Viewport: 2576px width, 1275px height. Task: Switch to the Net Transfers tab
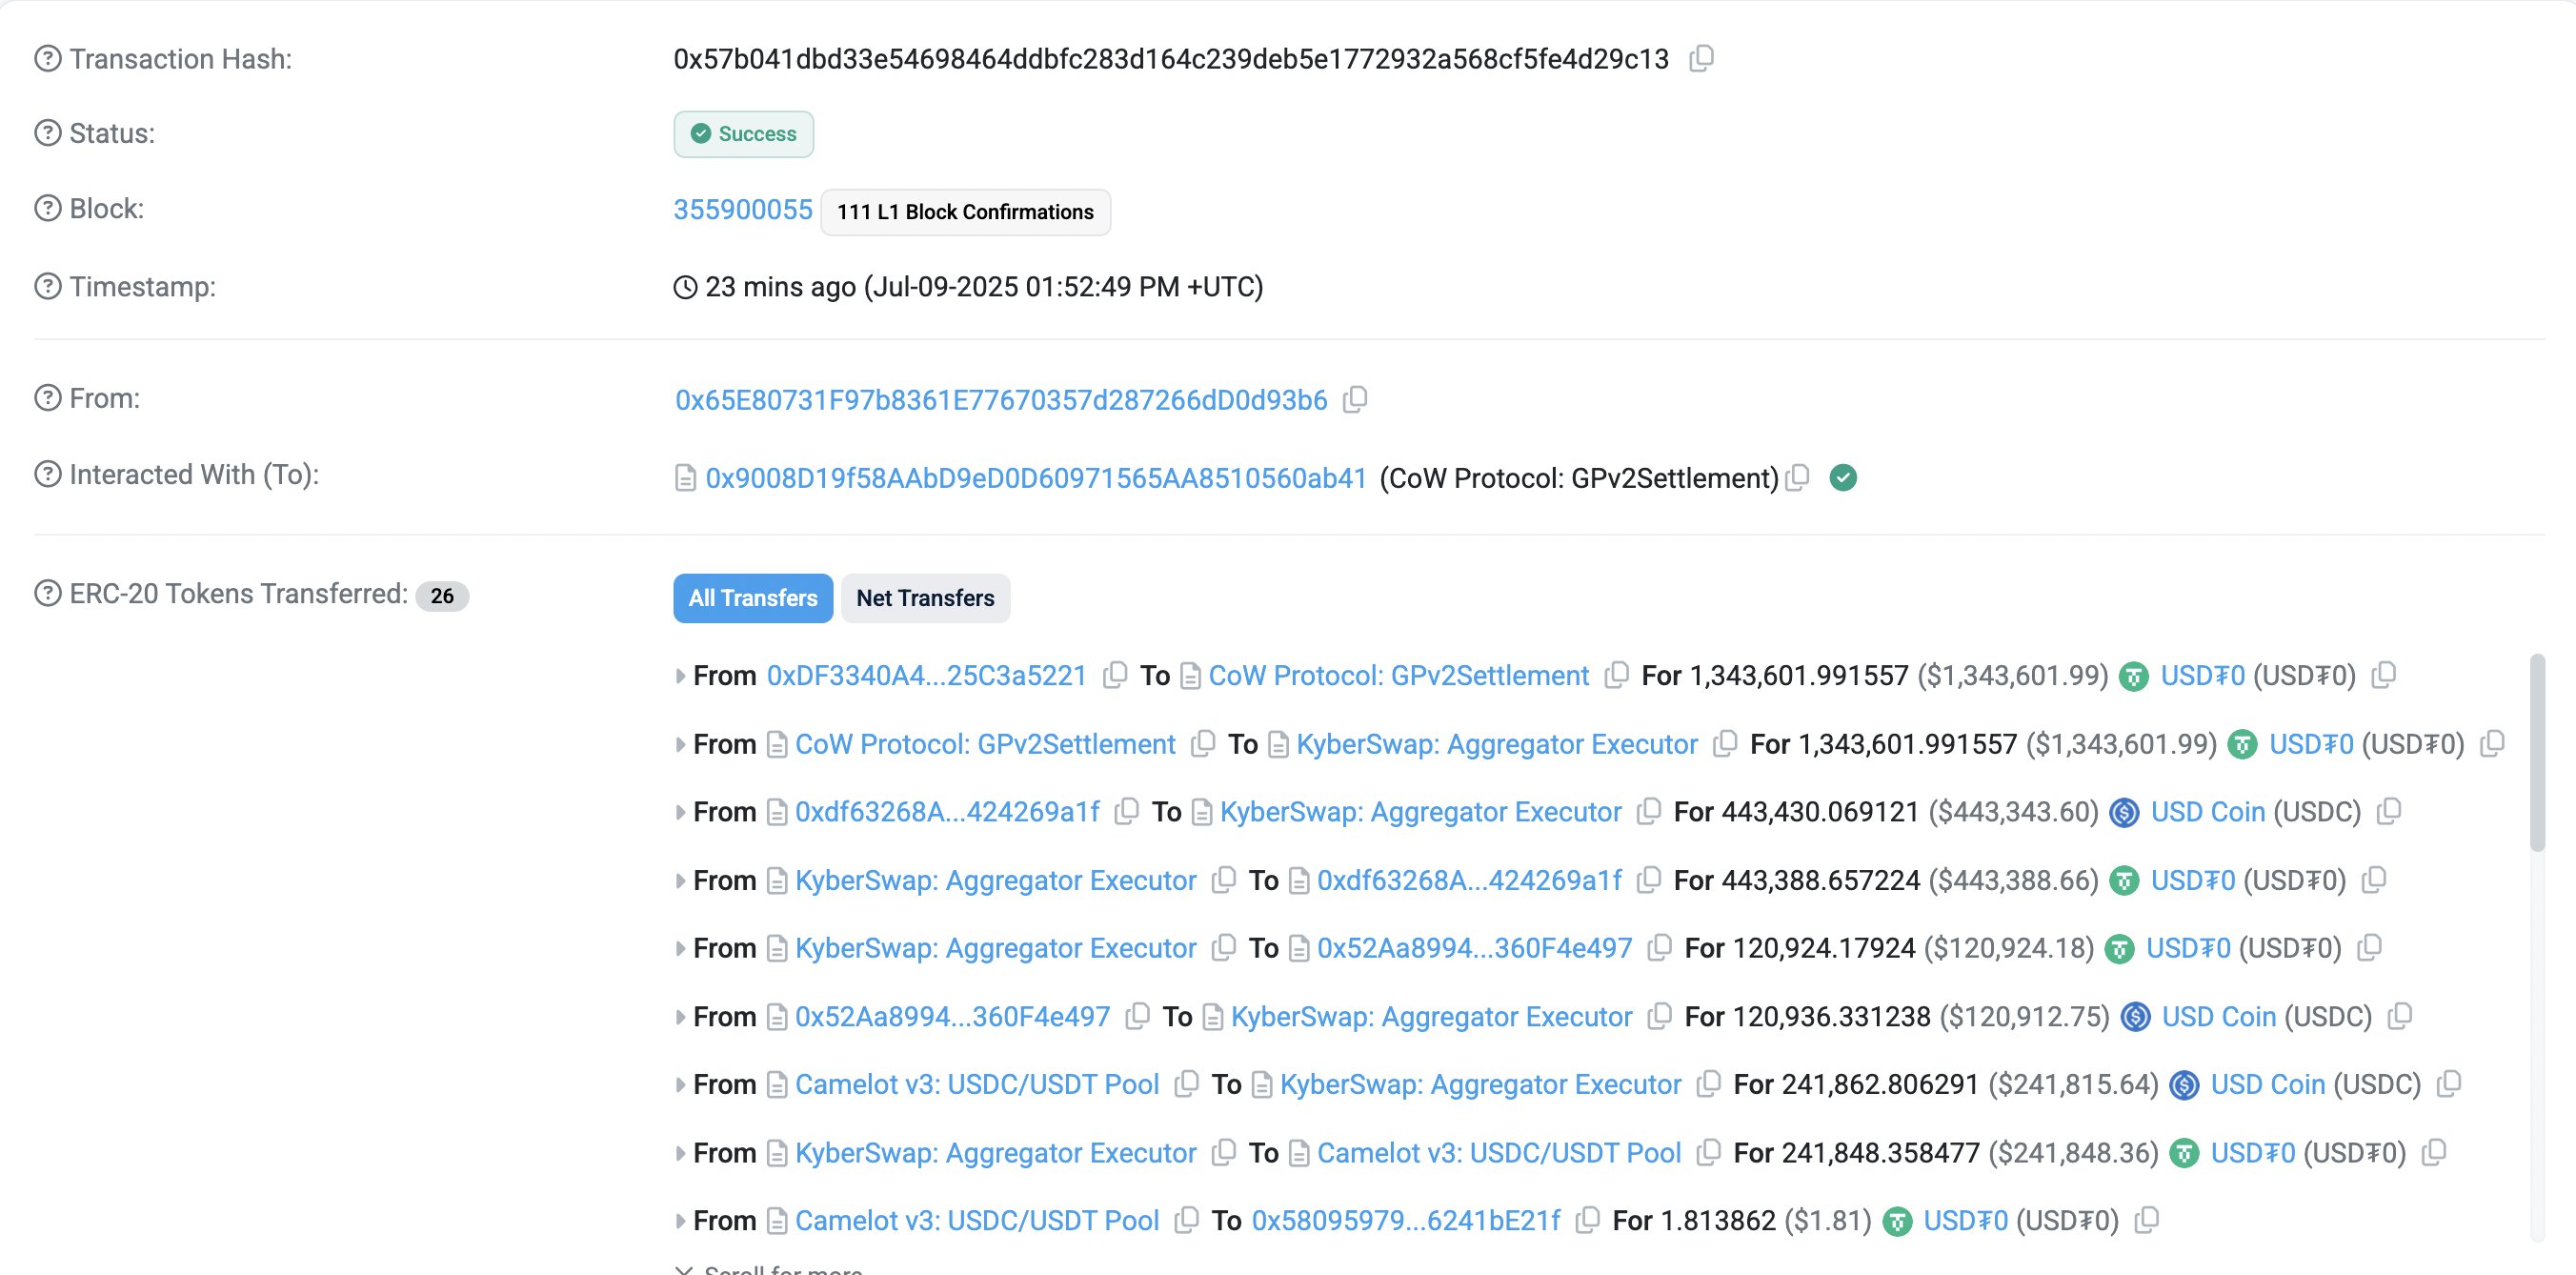(925, 598)
